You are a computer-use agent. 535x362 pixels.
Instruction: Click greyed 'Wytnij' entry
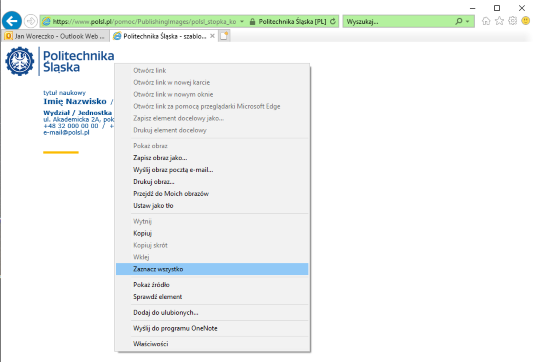point(212,221)
